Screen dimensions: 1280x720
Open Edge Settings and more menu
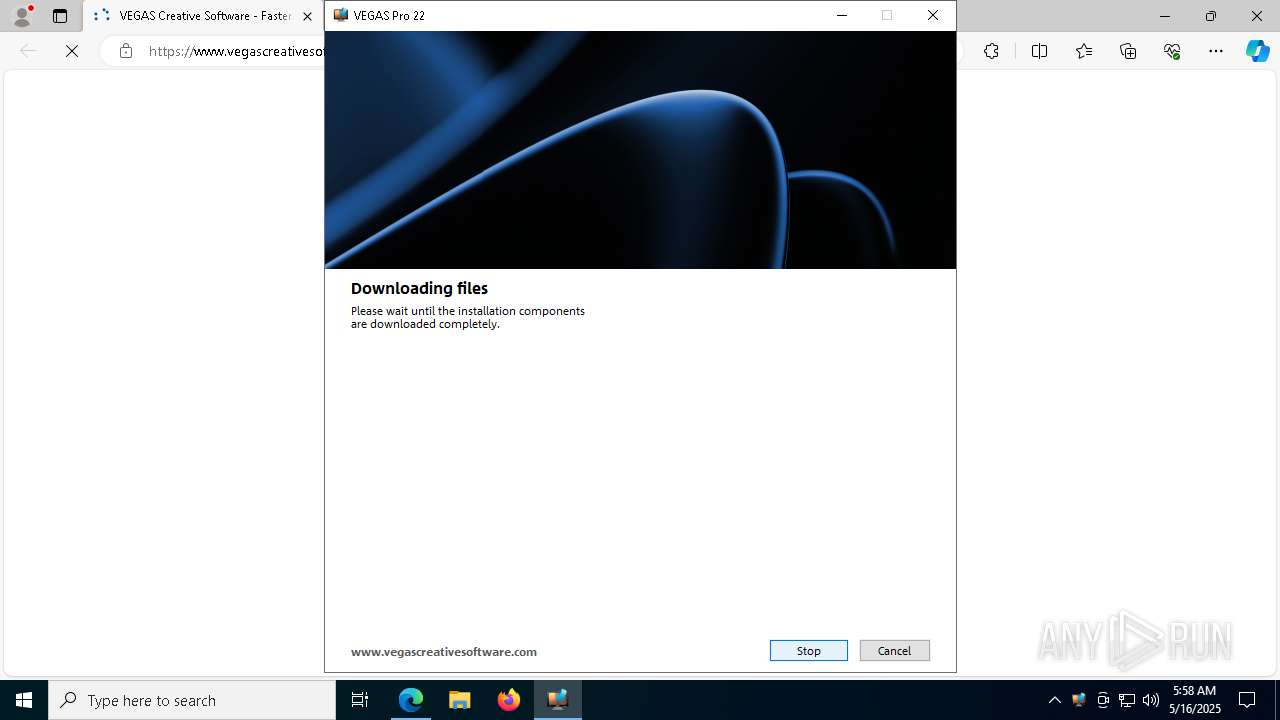(1216, 51)
